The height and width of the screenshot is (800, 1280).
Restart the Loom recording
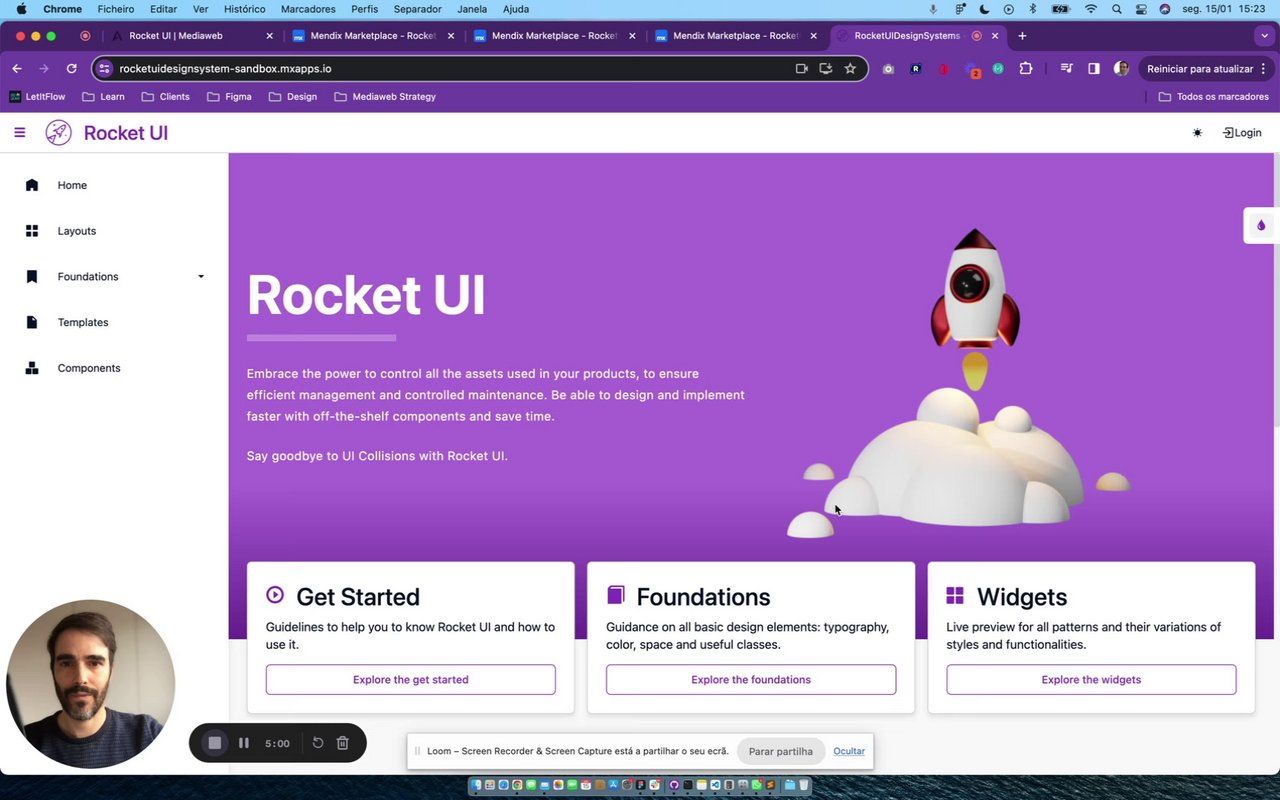click(318, 743)
